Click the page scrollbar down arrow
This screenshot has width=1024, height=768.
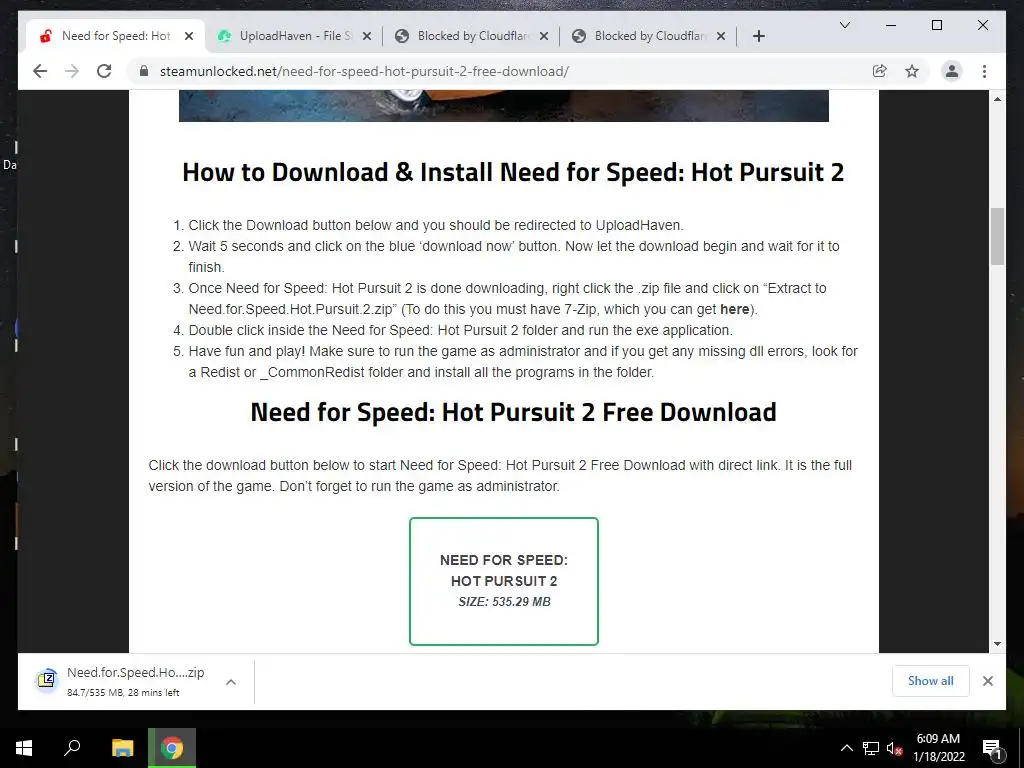[997, 644]
